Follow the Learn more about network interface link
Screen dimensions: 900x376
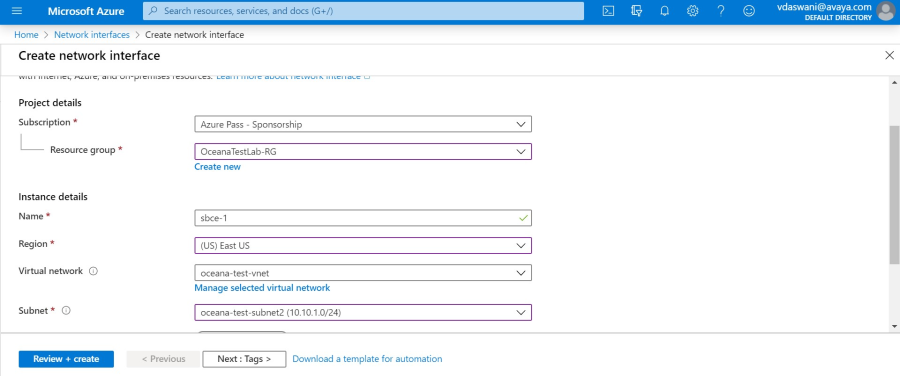(x=293, y=77)
